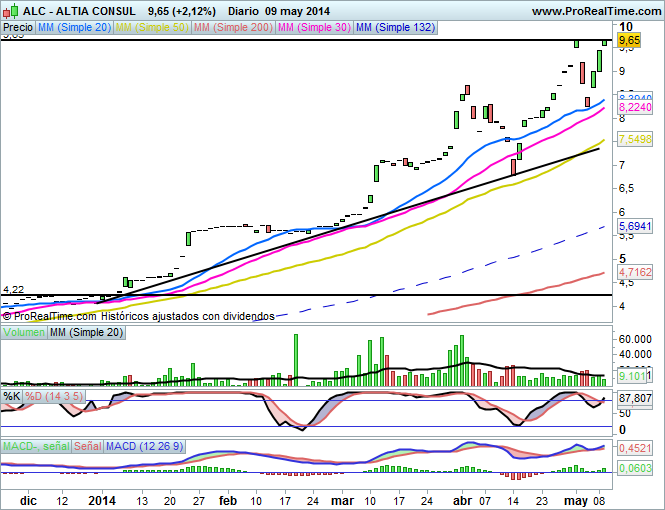
Task: Open the volume MM (Simple 20) label
Action: click(x=84, y=332)
